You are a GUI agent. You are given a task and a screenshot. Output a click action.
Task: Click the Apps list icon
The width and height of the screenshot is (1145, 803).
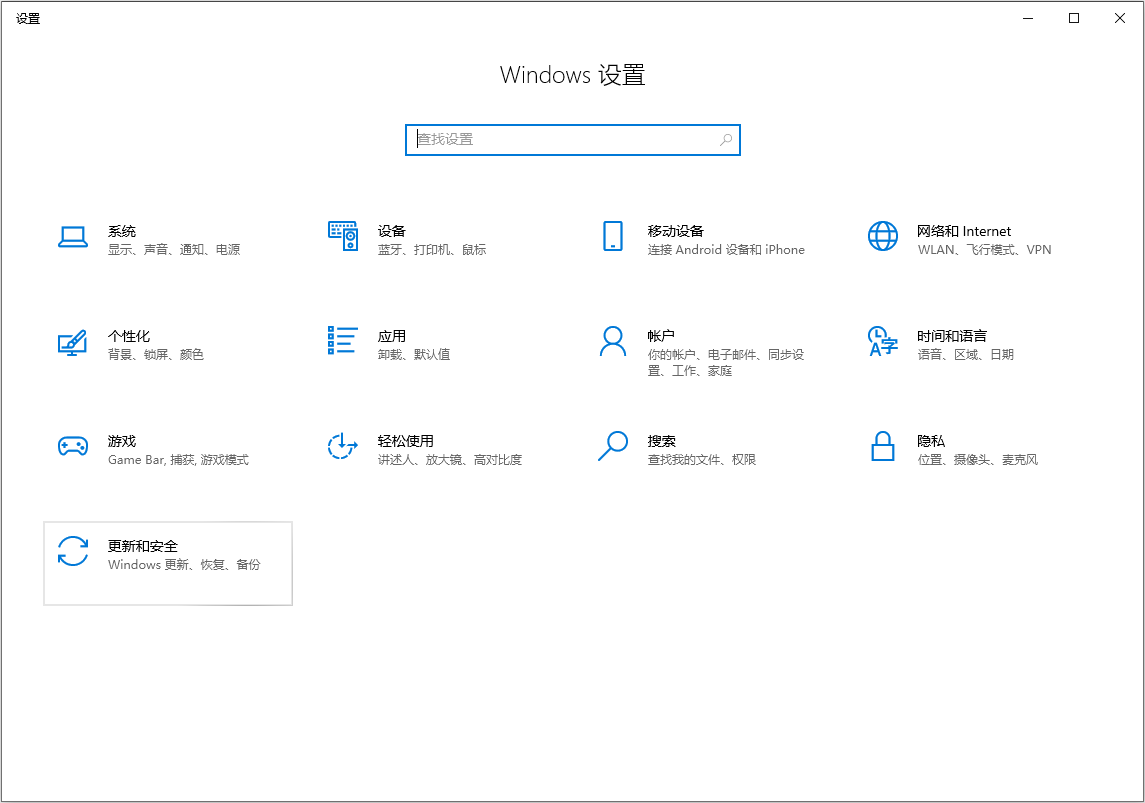coord(343,341)
